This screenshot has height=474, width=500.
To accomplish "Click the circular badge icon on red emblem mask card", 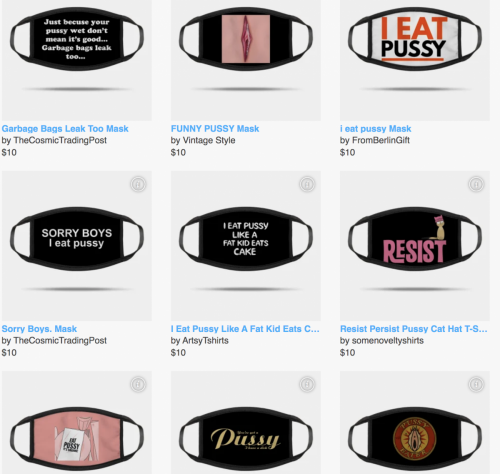I will (476, 384).
